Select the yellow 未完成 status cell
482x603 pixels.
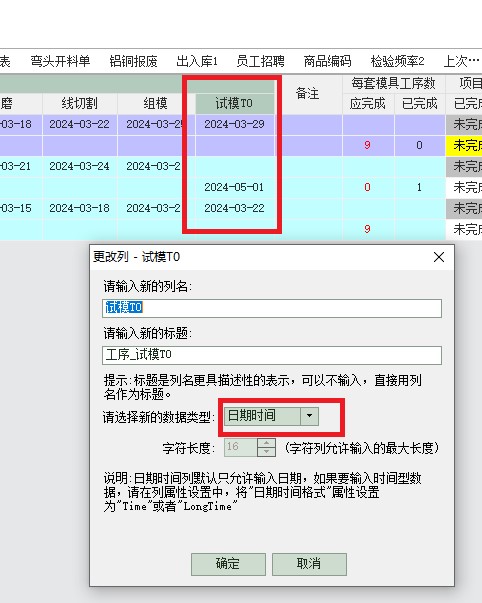(464, 145)
